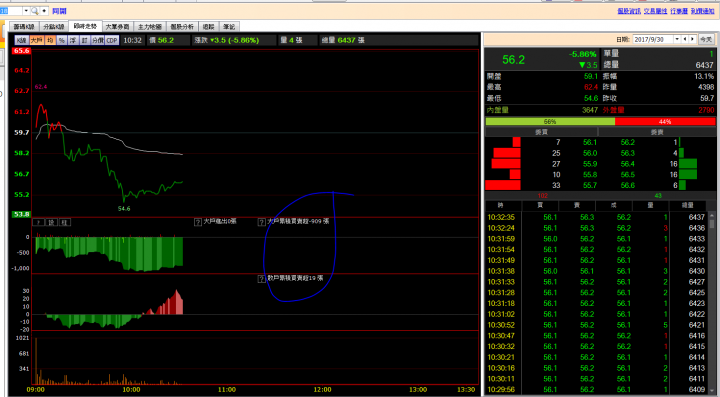Click bid price 55.7 in the order book
The width and height of the screenshot is (720, 397).
tap(590, 185)
